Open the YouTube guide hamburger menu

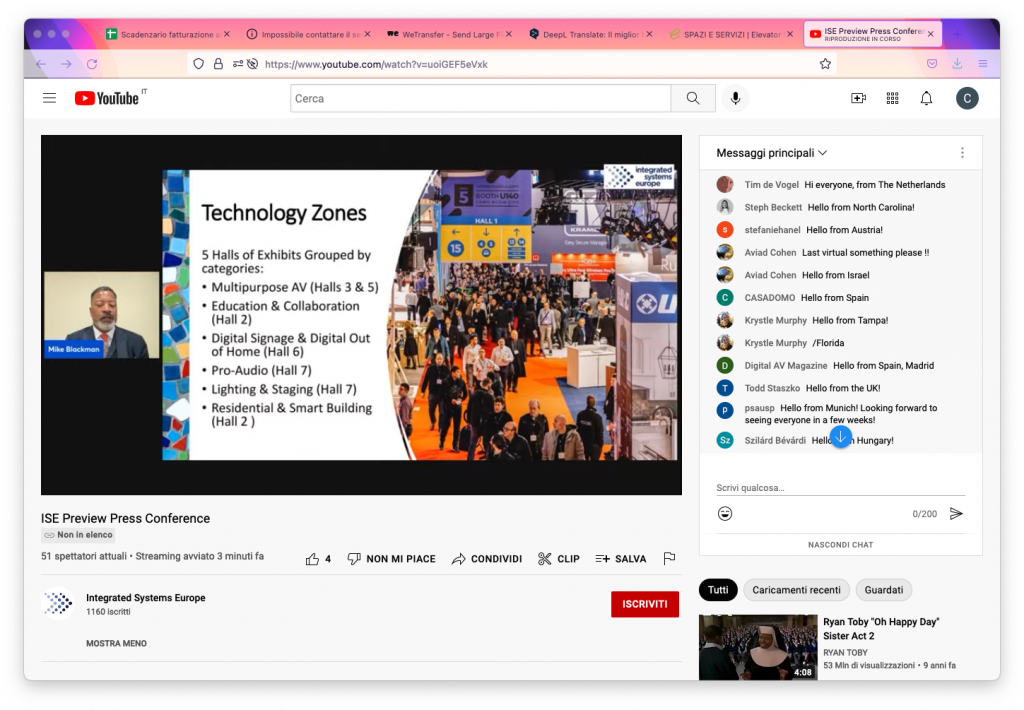(50, 98)
